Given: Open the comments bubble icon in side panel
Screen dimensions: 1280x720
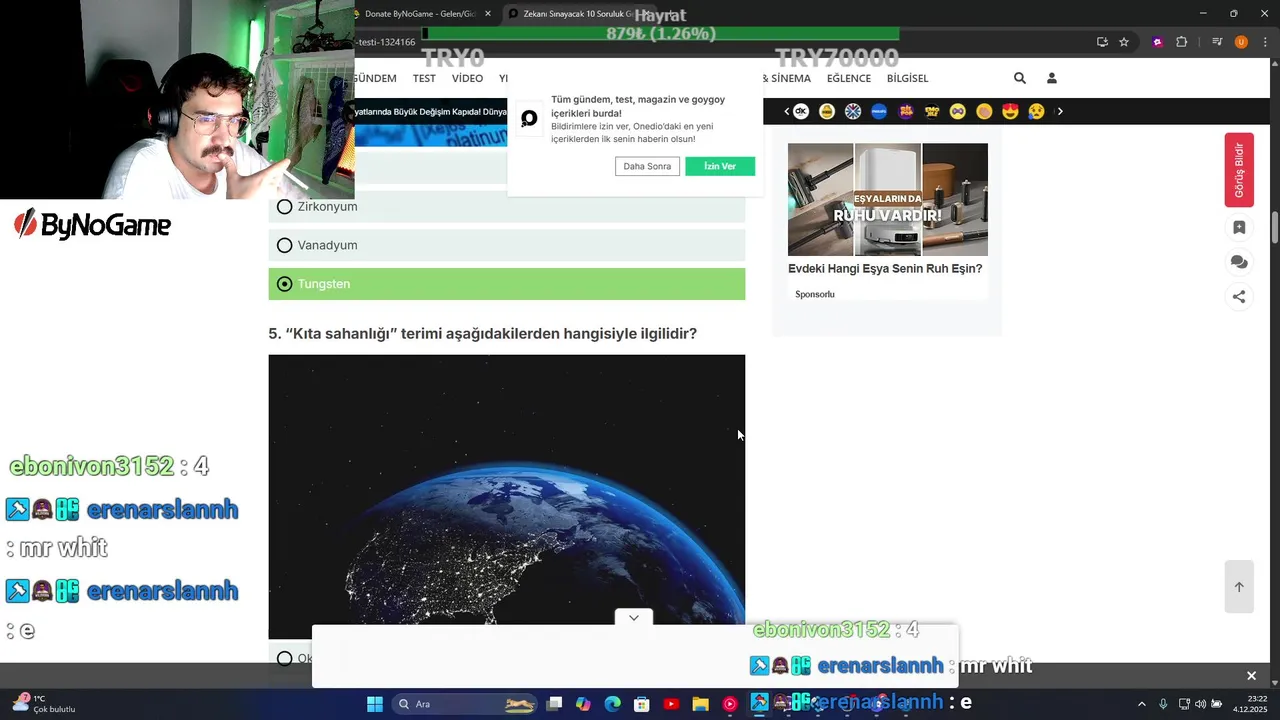Looking at the screenshot, I should [x=1239, y=262].
